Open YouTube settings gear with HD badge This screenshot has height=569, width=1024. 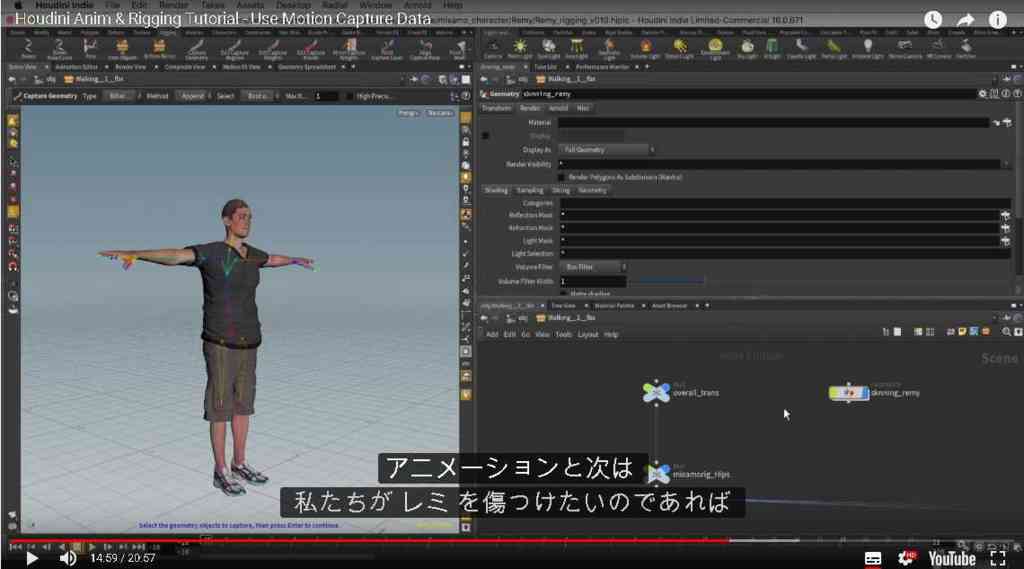pos(906,558)
